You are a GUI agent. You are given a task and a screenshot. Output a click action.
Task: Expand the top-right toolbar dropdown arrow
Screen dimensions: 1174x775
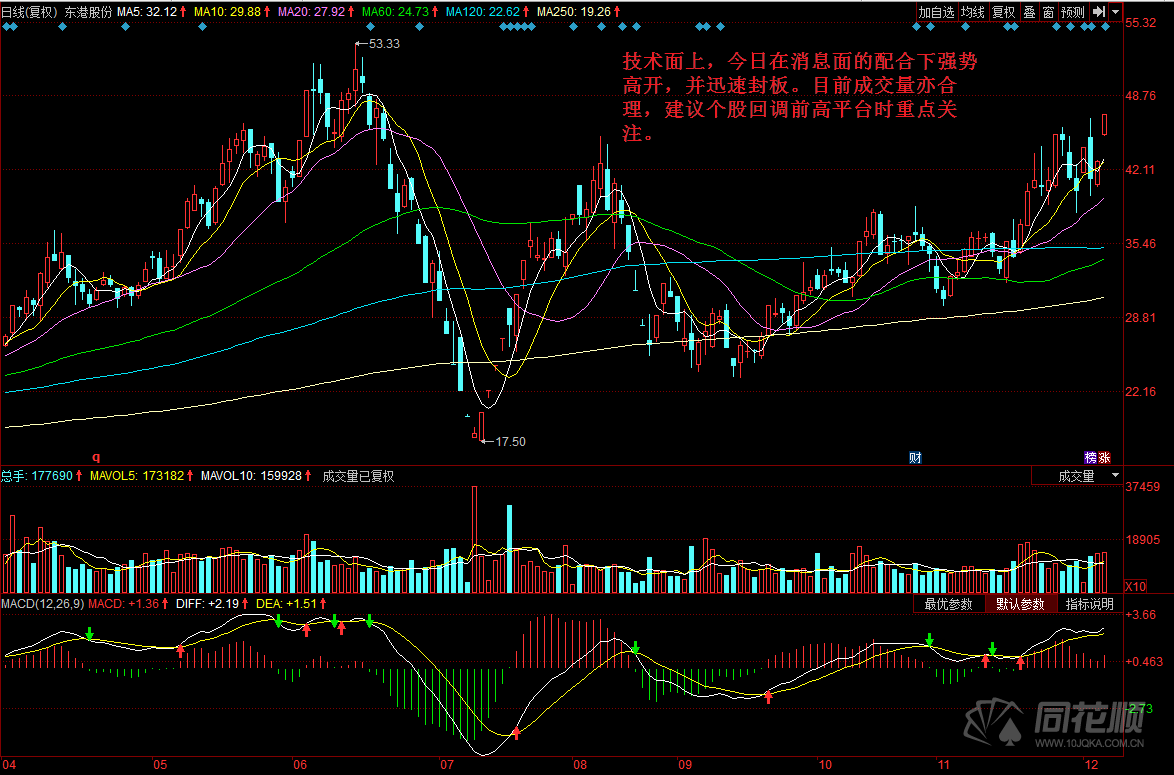coord(1115,12)
